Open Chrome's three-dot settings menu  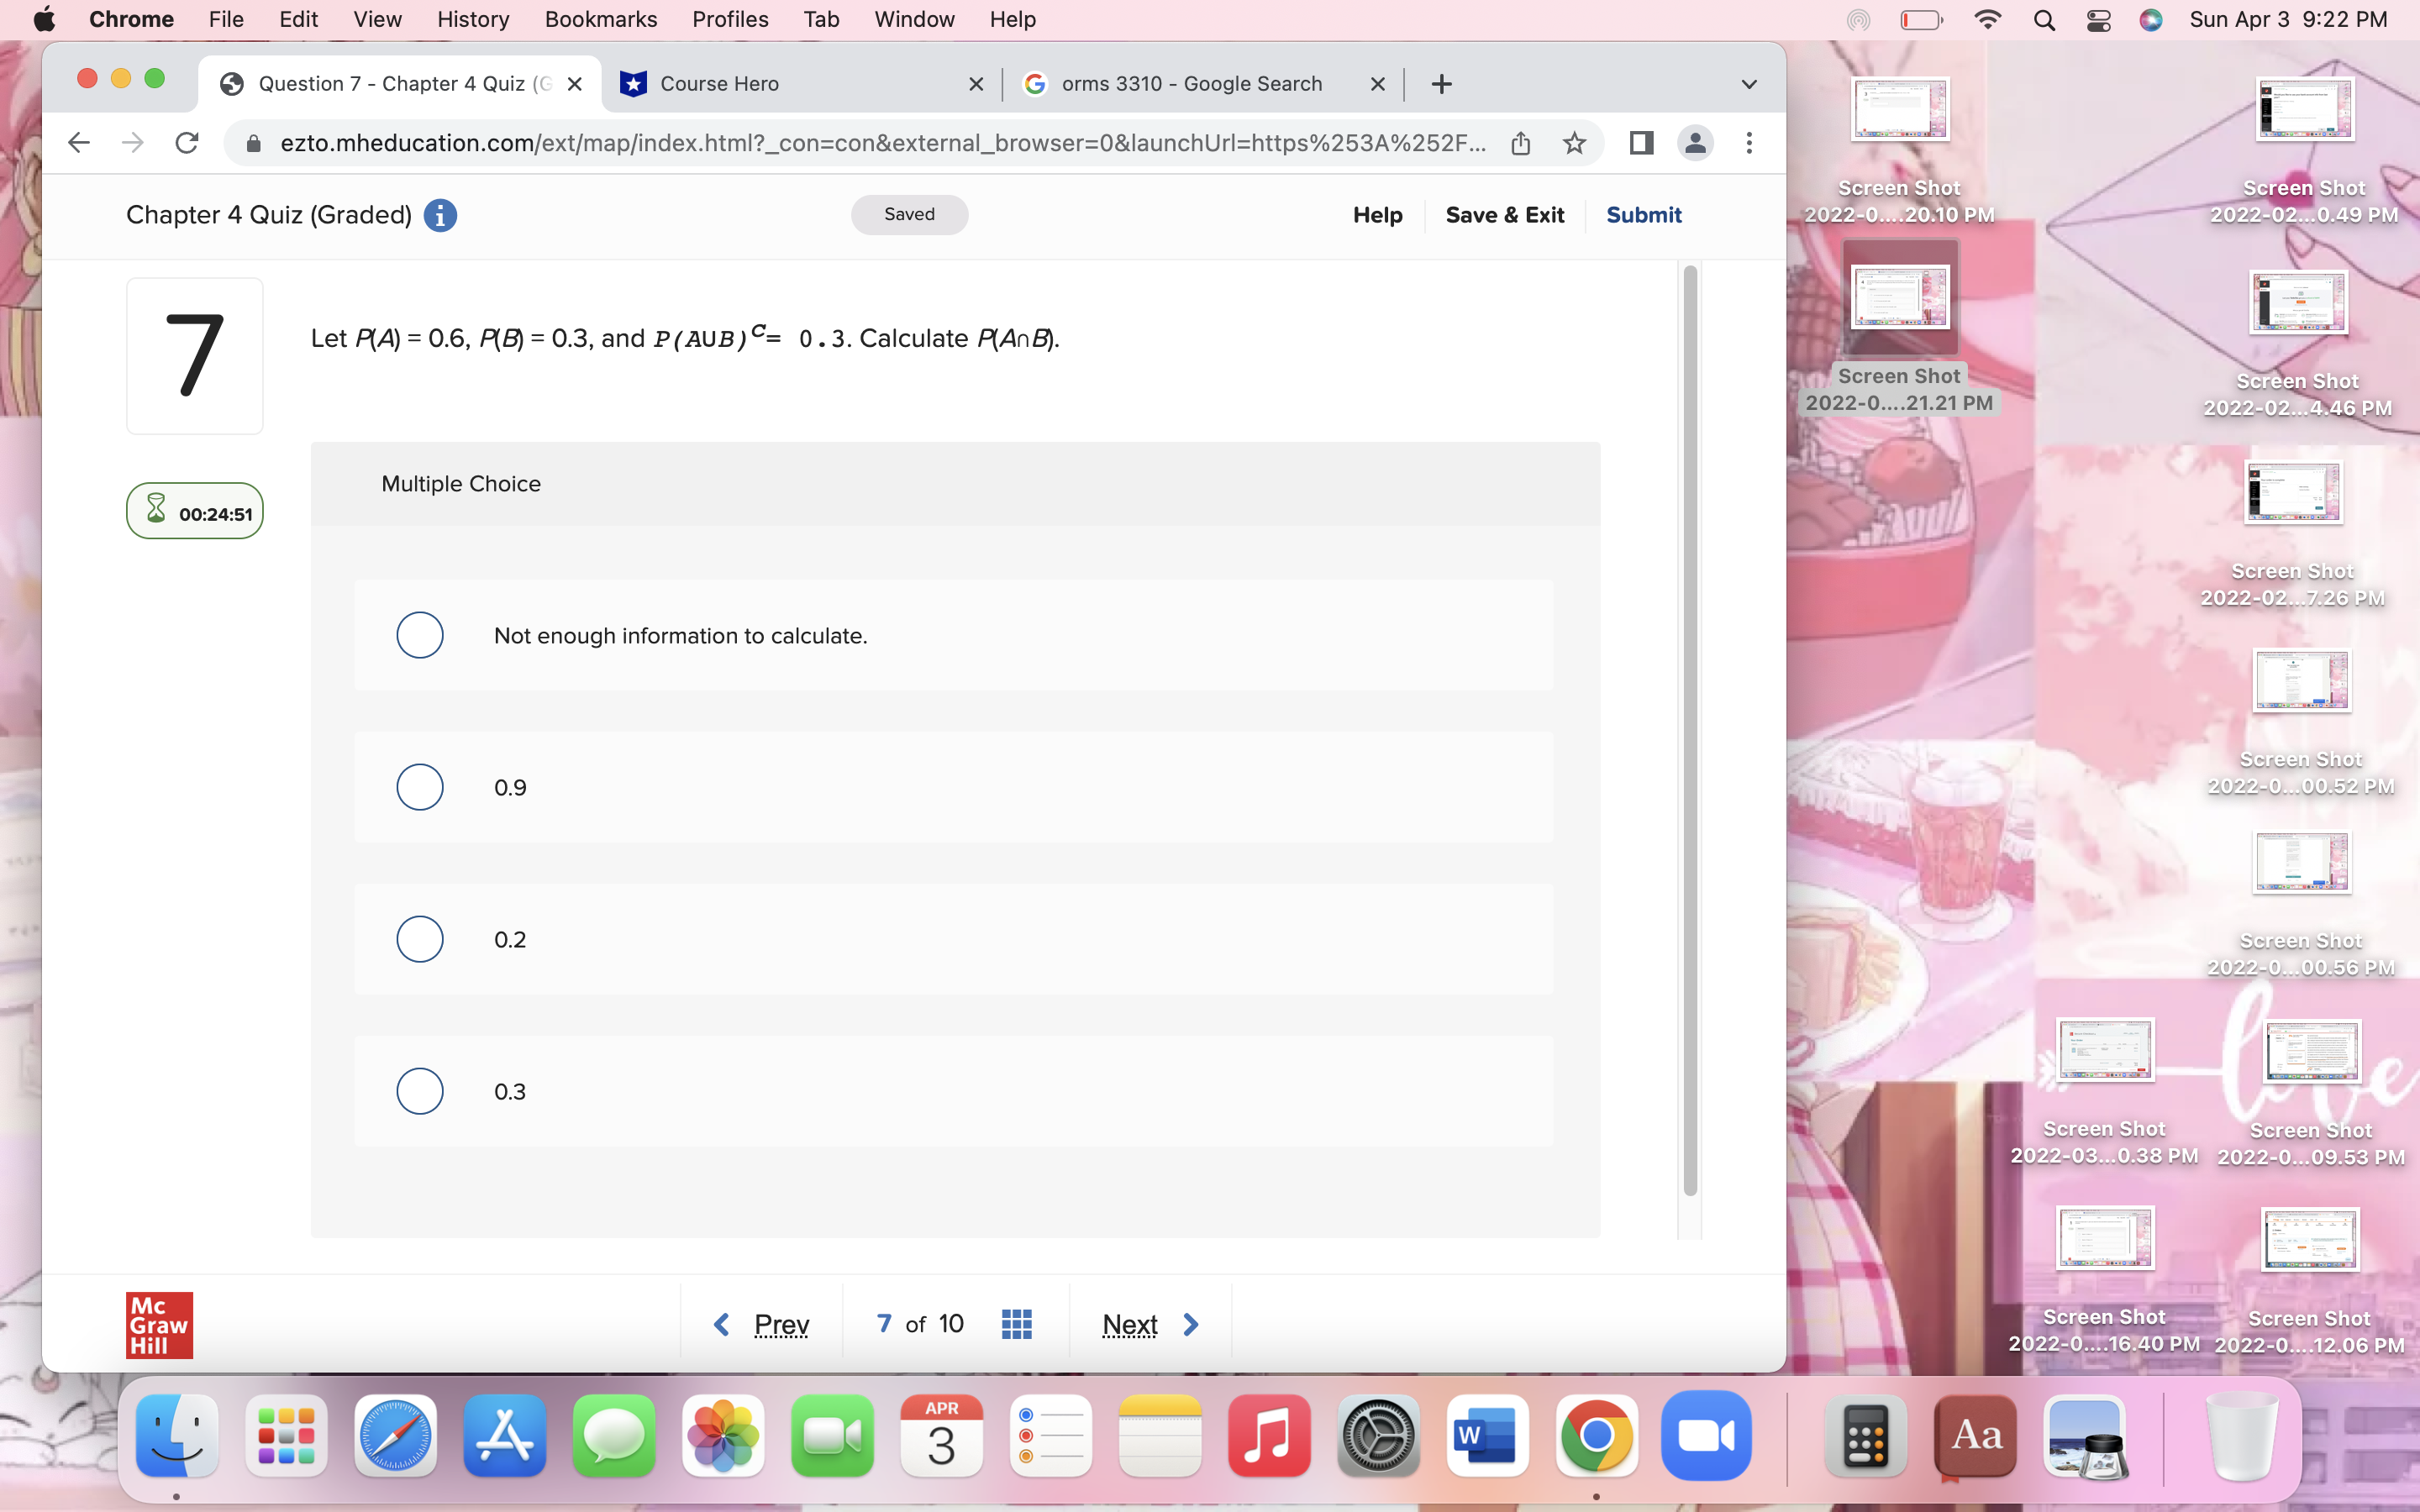(x=1749, y=143)
